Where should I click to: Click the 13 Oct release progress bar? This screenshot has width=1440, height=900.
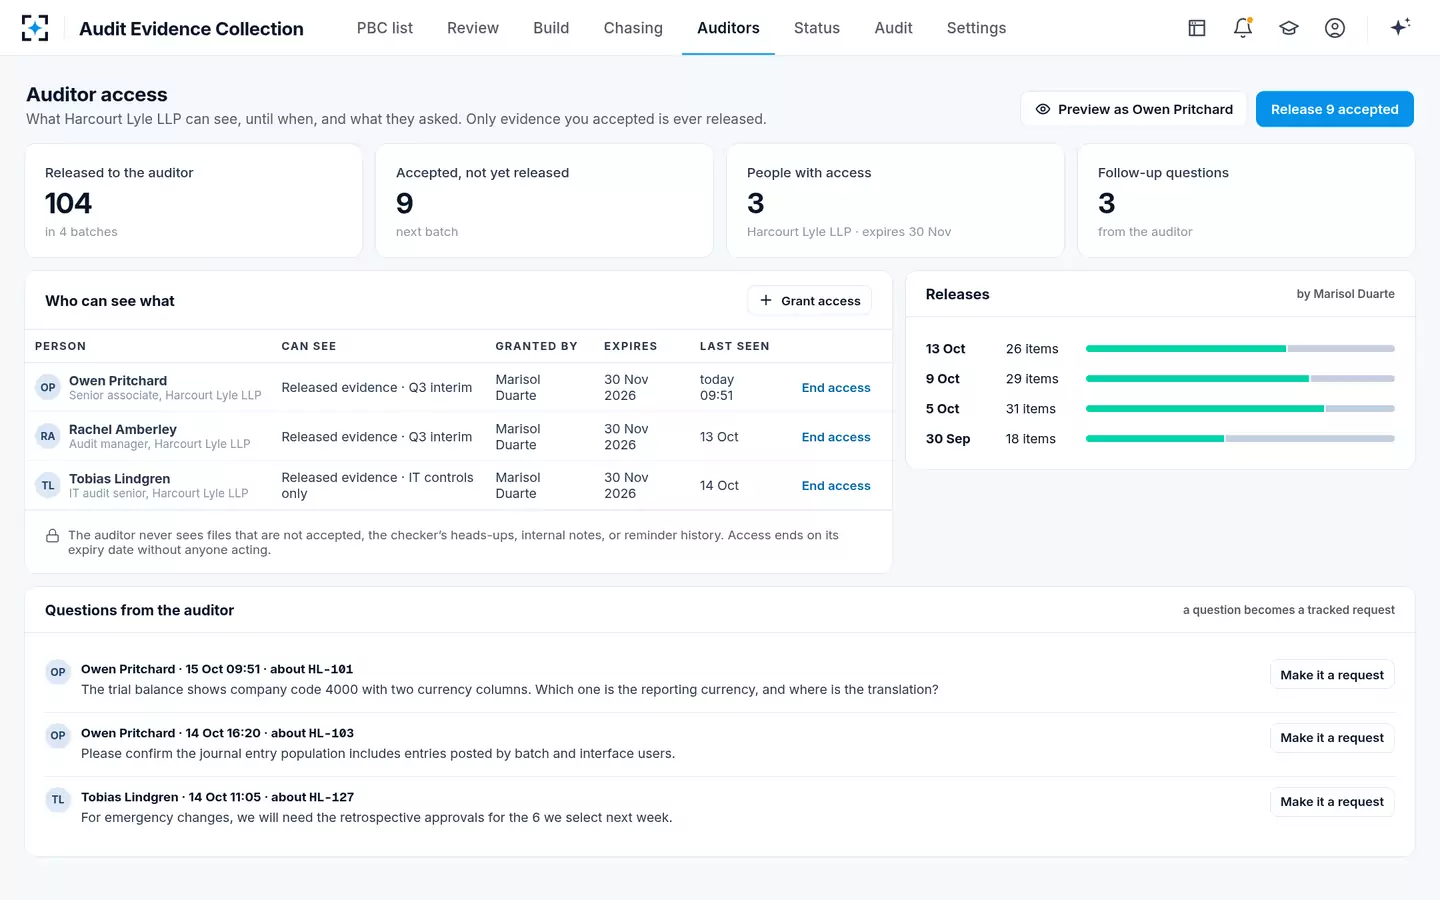point(1240,349)
